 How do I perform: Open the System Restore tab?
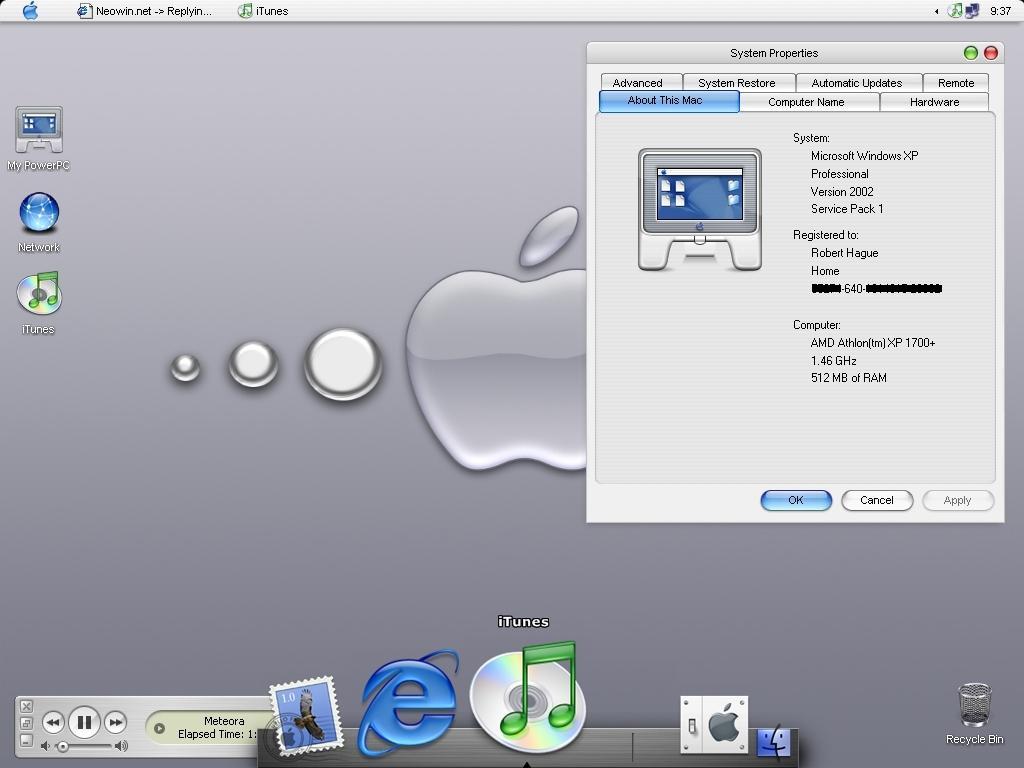tap(737, 83)
